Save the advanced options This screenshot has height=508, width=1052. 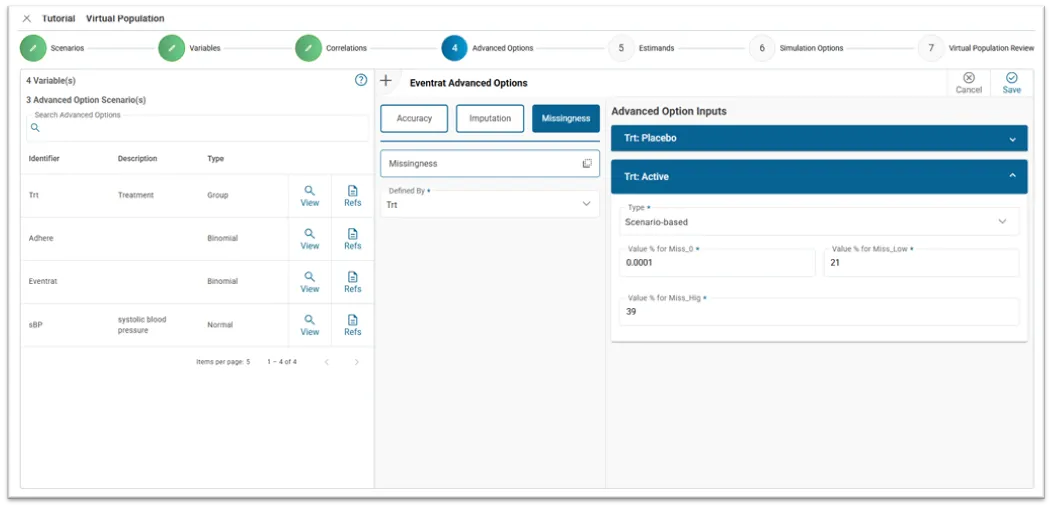tap(1011, 83)
